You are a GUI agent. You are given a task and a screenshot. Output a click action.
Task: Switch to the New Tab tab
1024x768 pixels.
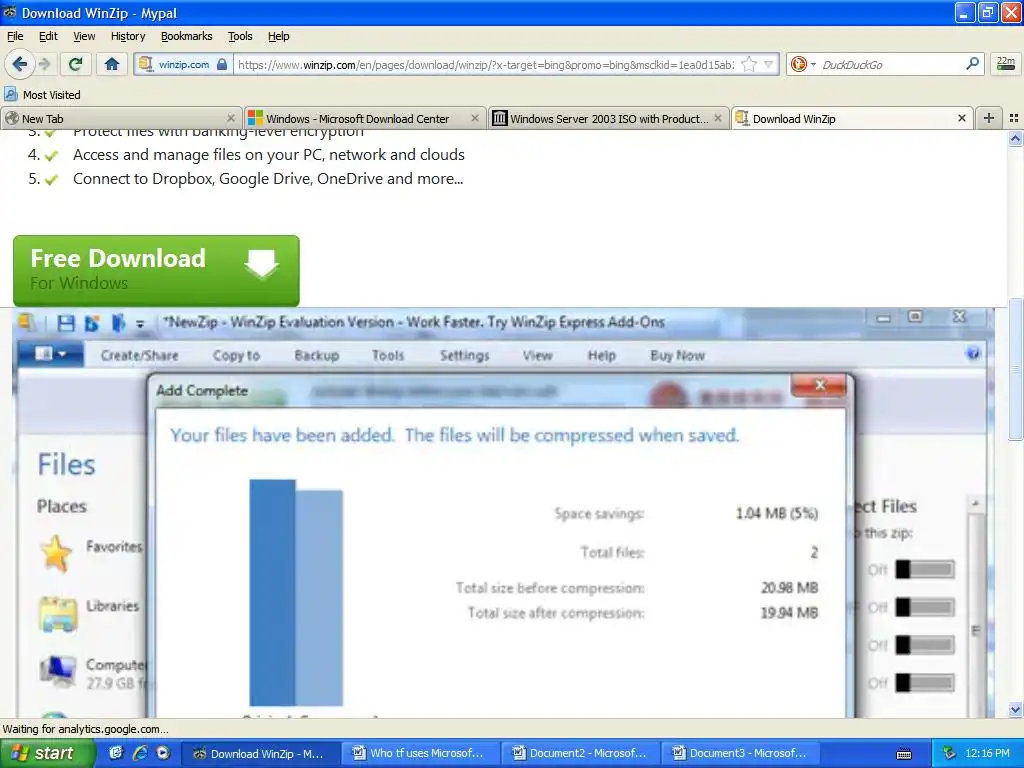[x=121, y=118]
